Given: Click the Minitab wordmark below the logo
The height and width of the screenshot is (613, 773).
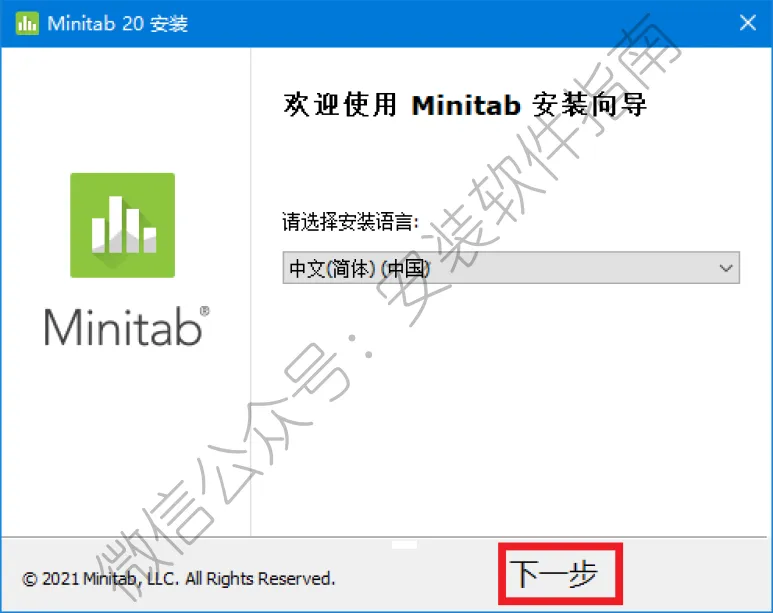Looking at the screenshot, I should pos(123,326).
